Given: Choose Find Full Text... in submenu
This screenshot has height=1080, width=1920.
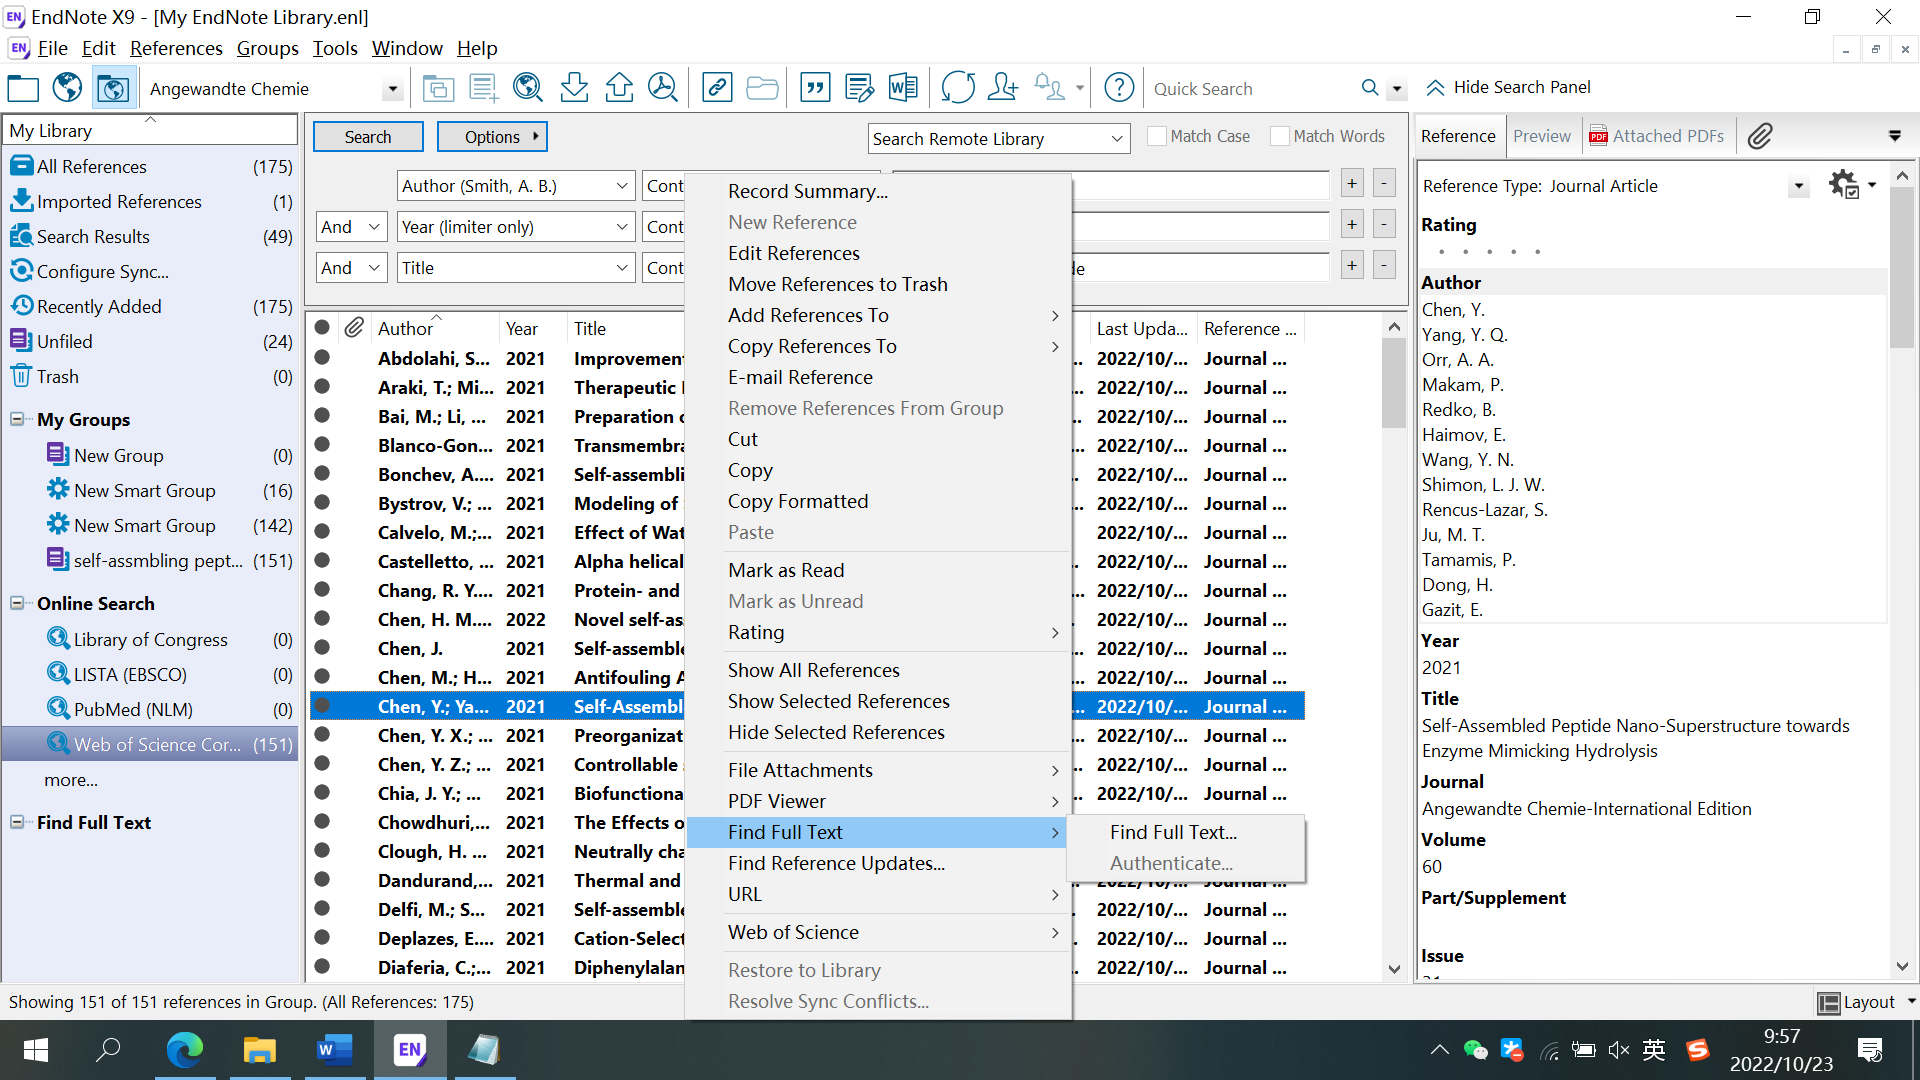Looking at the screenshot, I should pyautogui.click(x=1173, y=832).
